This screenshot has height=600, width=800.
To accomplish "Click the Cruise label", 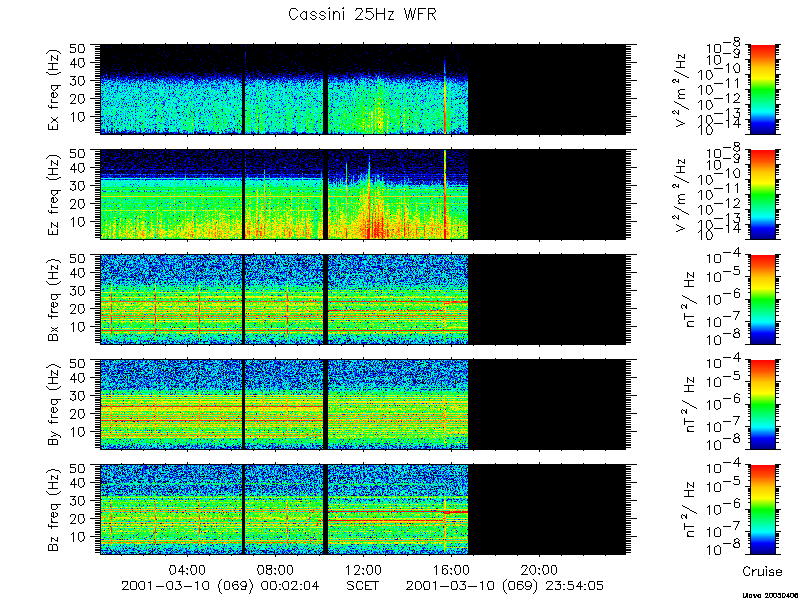I will click(762, 571).
